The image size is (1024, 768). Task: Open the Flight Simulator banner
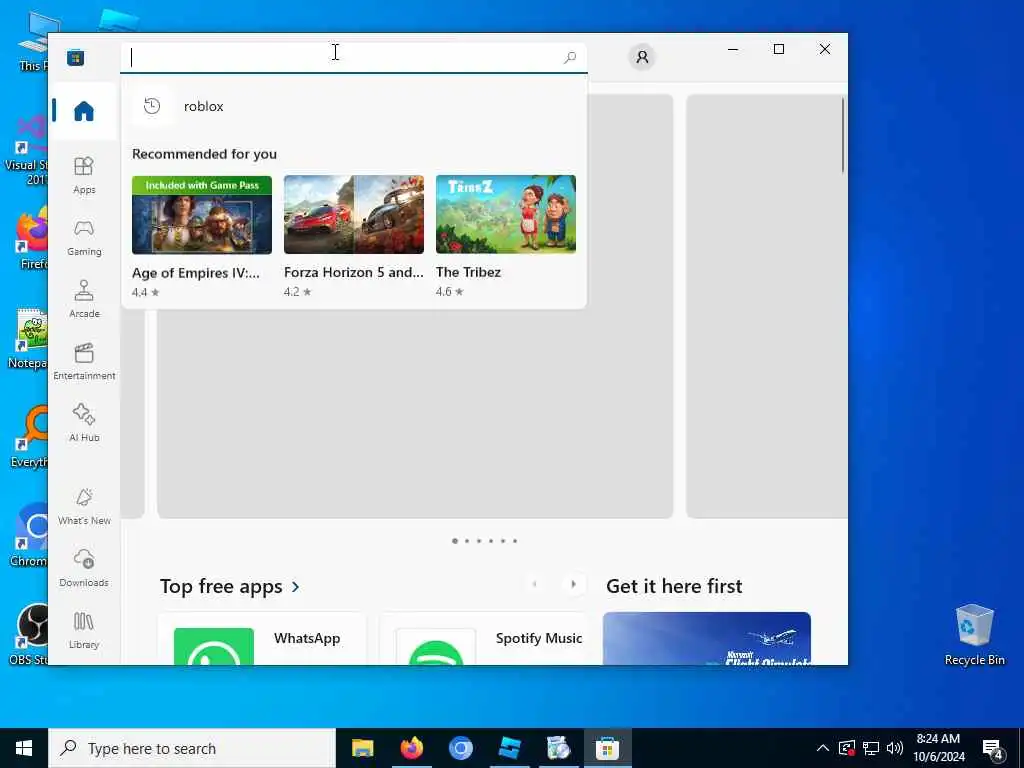point(707,639)
